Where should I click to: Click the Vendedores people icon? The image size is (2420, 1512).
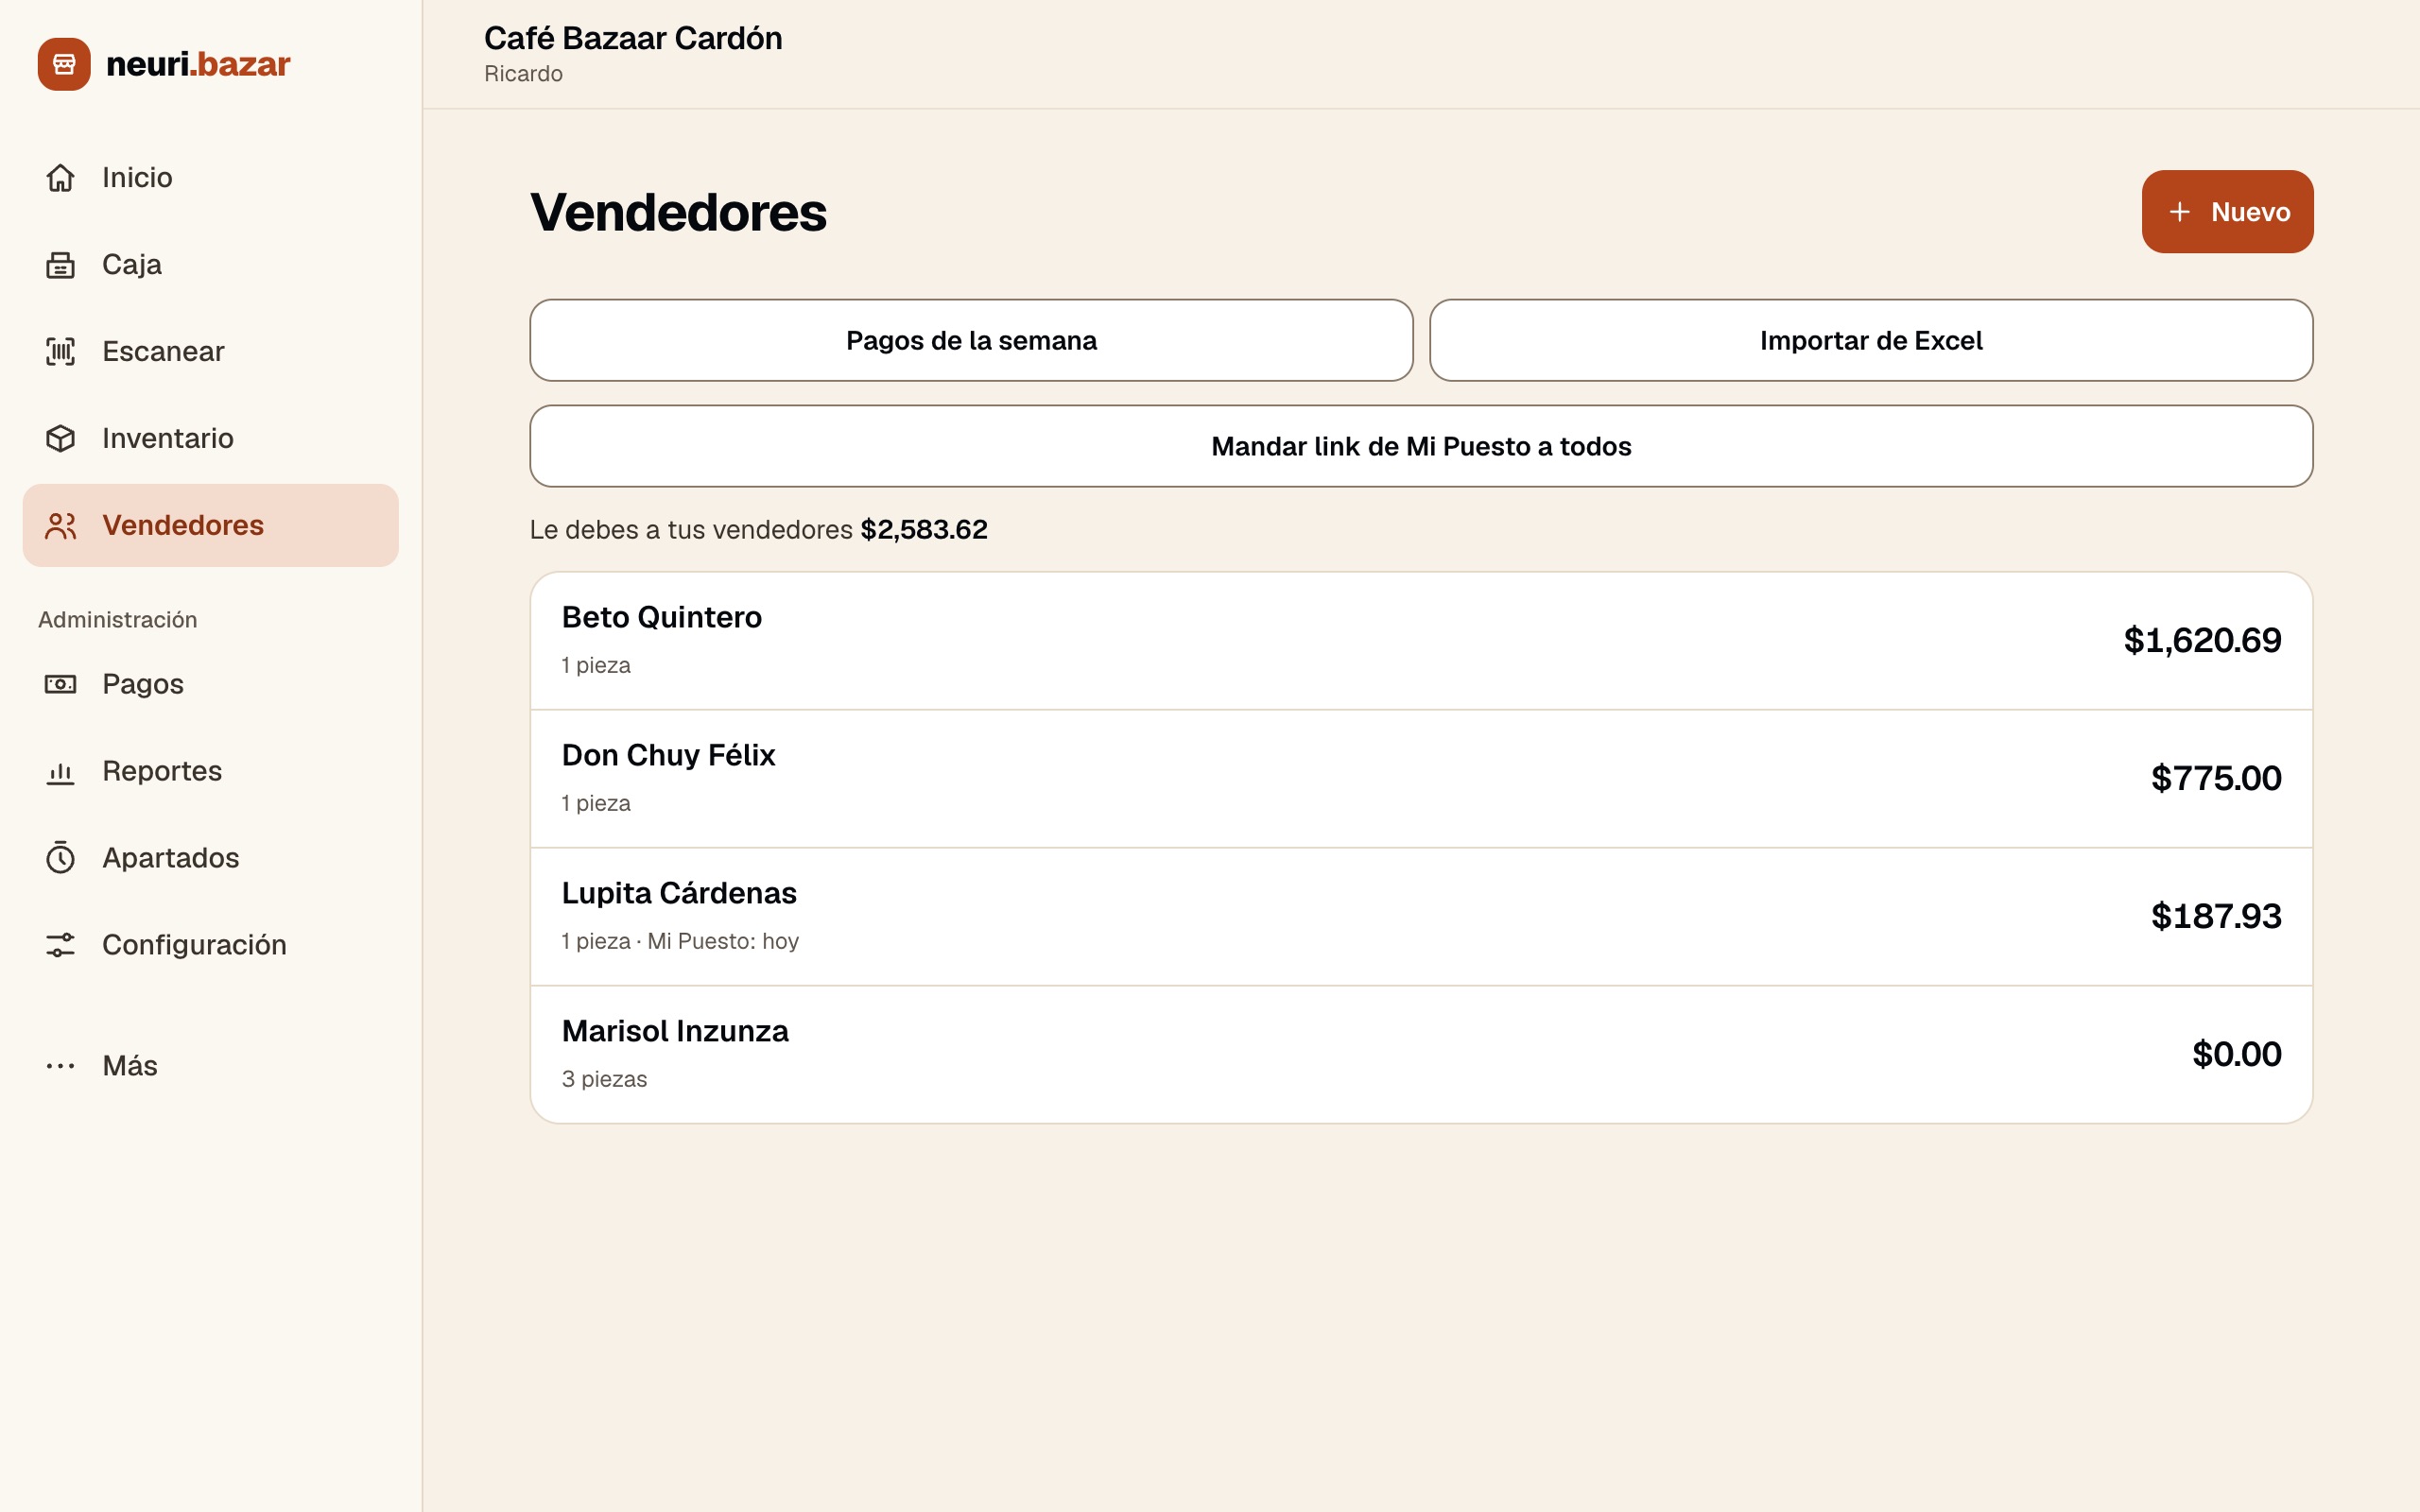(60, 525)
